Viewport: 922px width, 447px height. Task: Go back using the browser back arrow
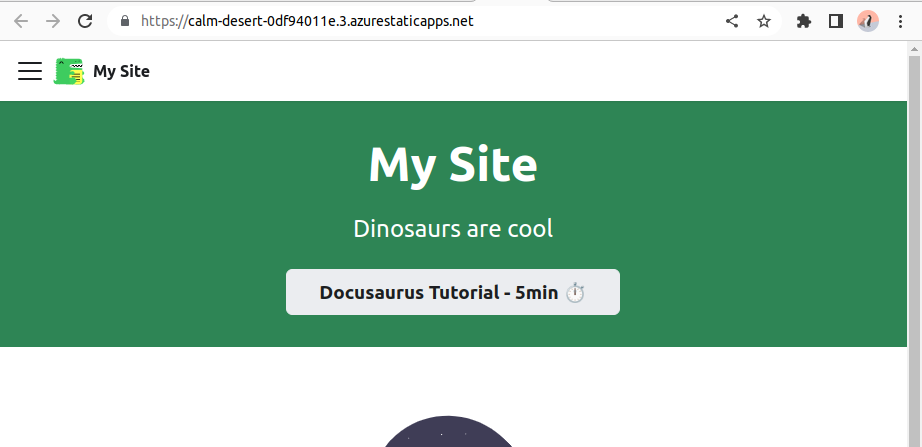pyautogui.click(x=21, y=22)
